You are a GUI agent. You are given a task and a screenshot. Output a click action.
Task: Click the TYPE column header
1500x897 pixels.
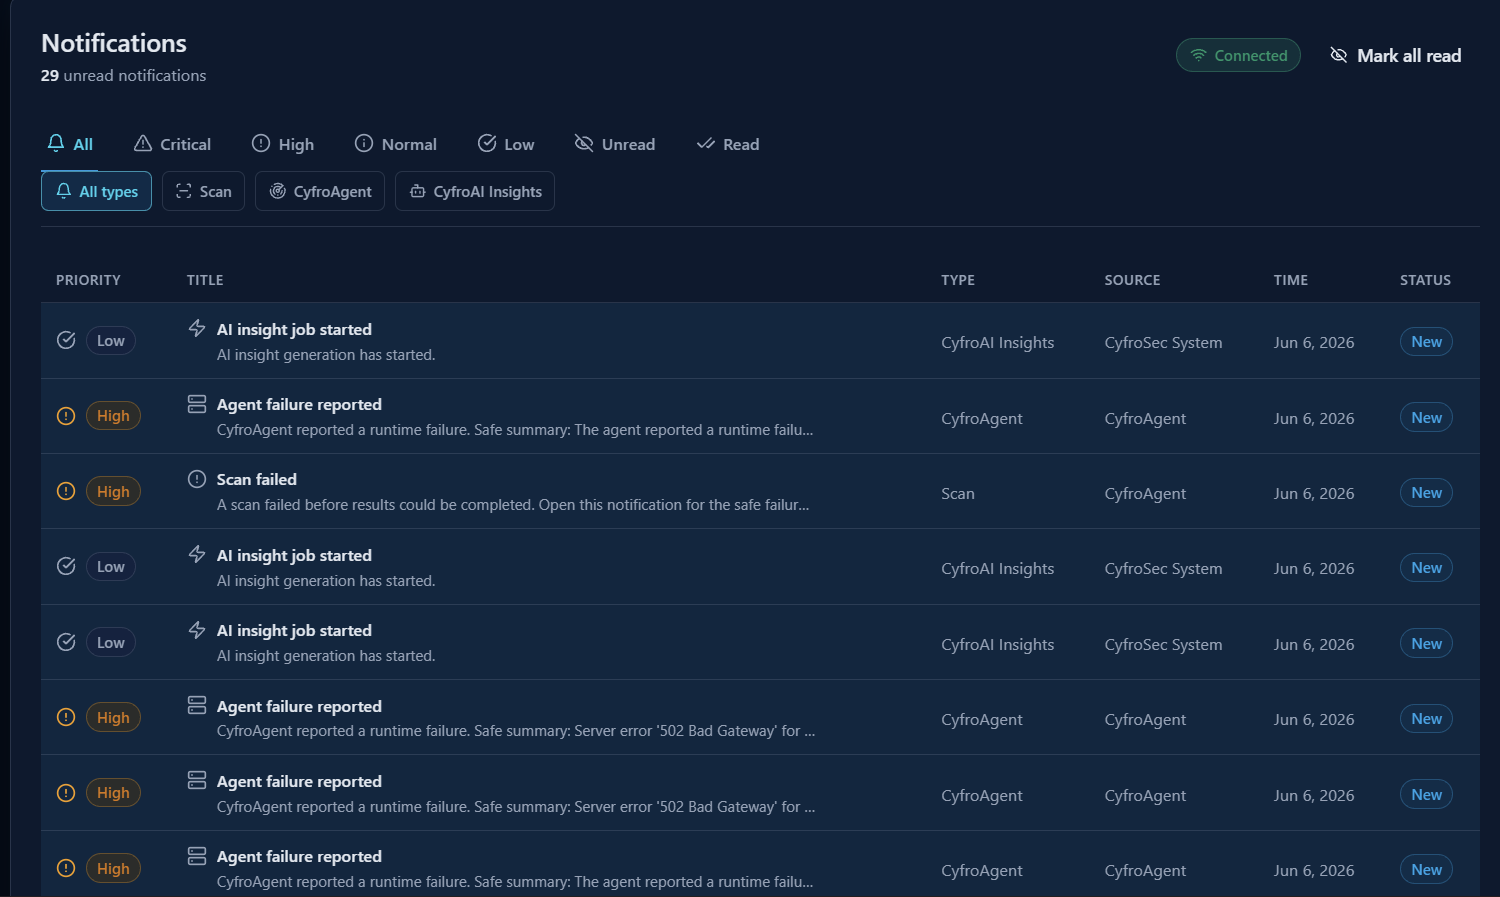tap(958, 280)
